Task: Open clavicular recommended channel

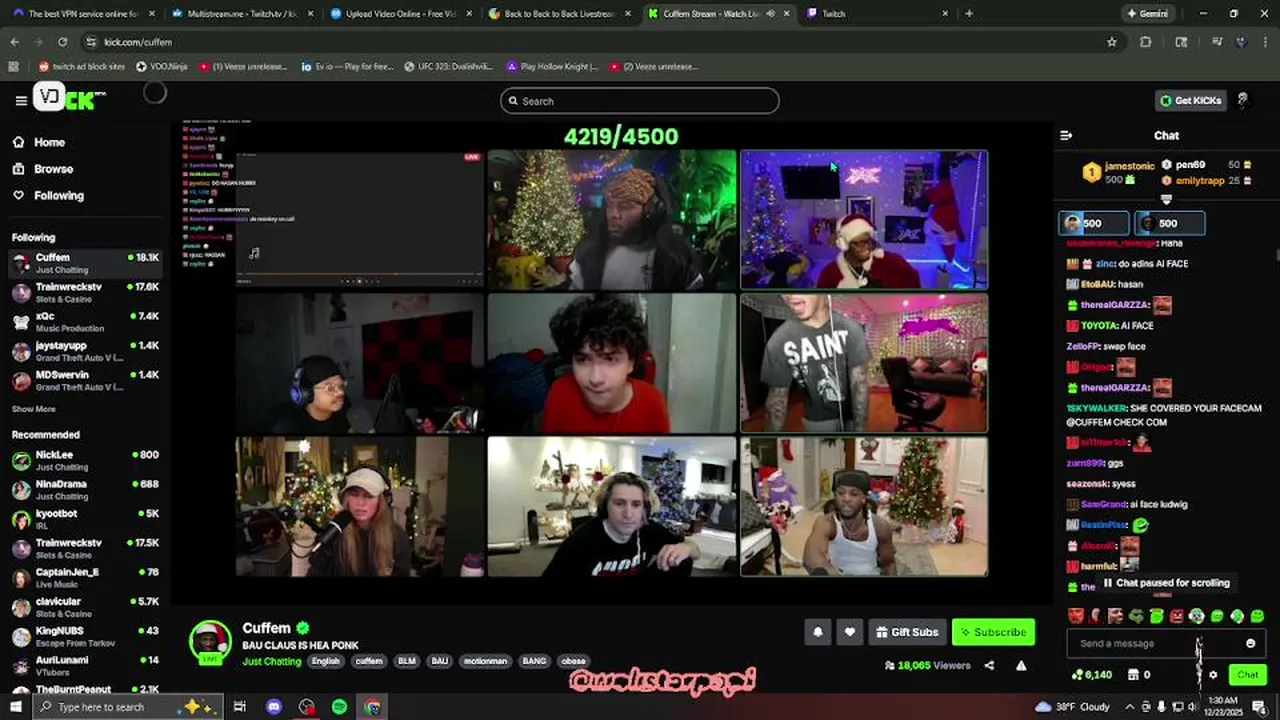Action: [x=85, y=607]
